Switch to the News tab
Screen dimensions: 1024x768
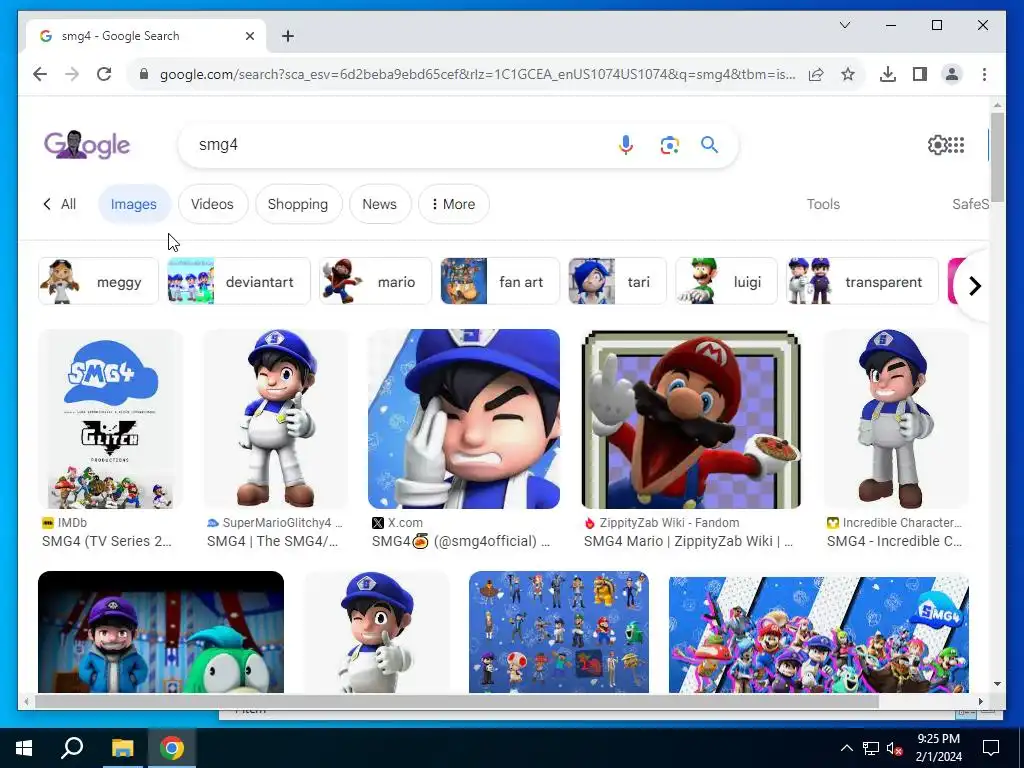coord(379,204)
